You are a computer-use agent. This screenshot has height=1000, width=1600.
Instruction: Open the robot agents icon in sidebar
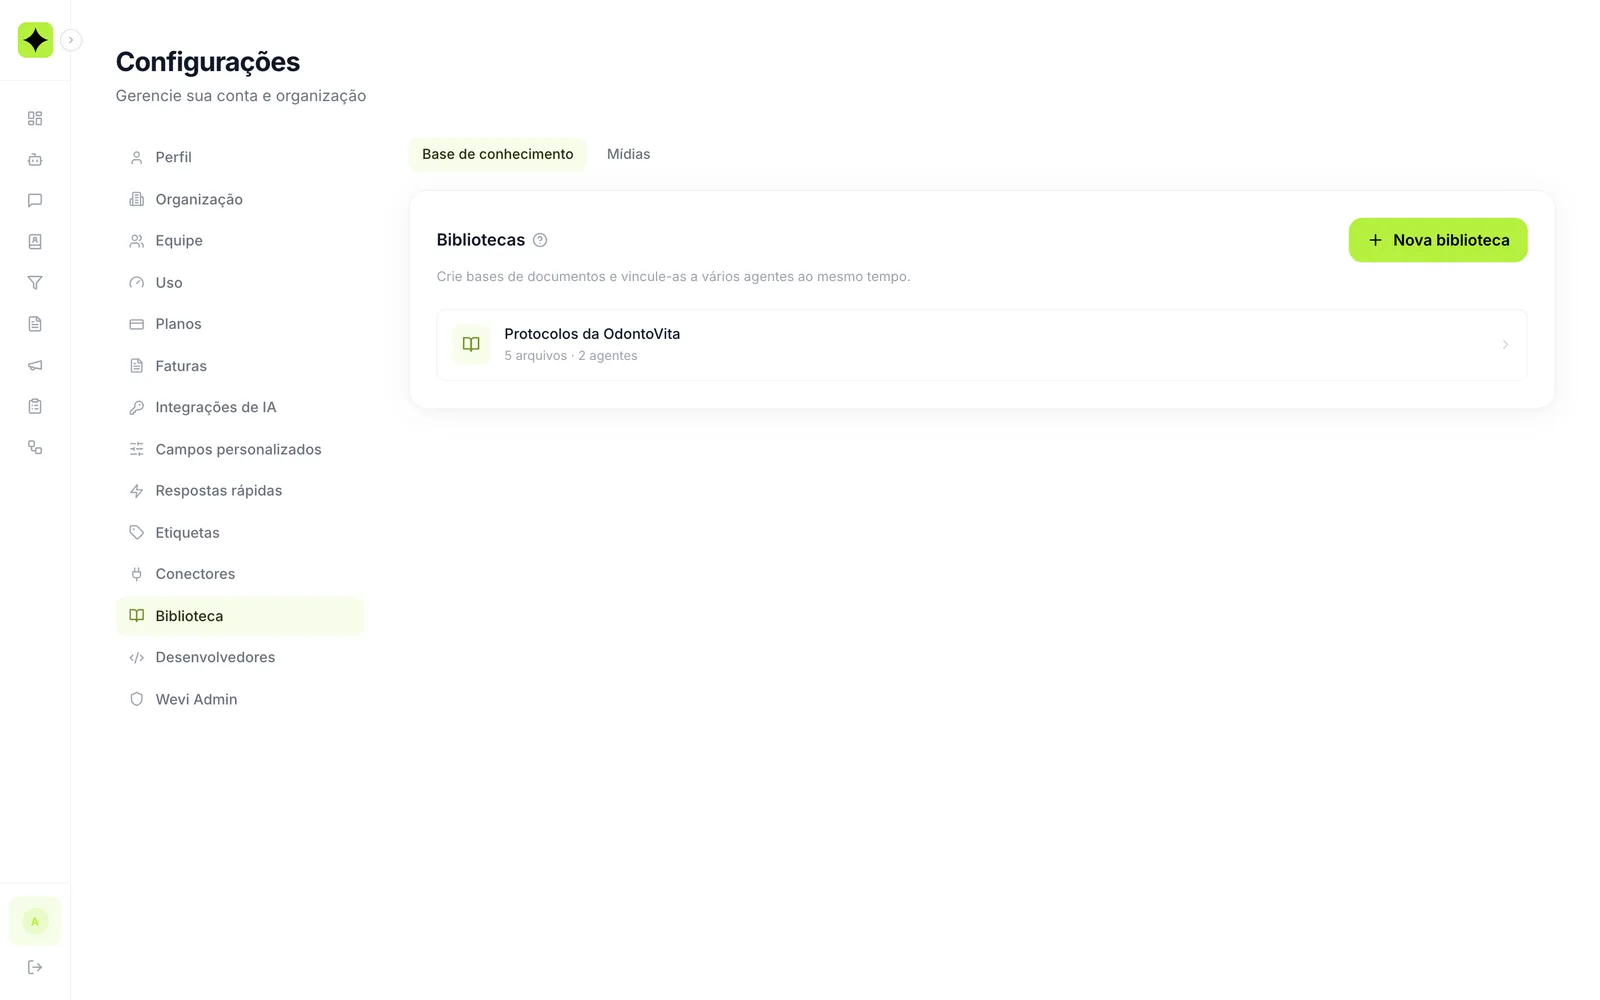35,159
